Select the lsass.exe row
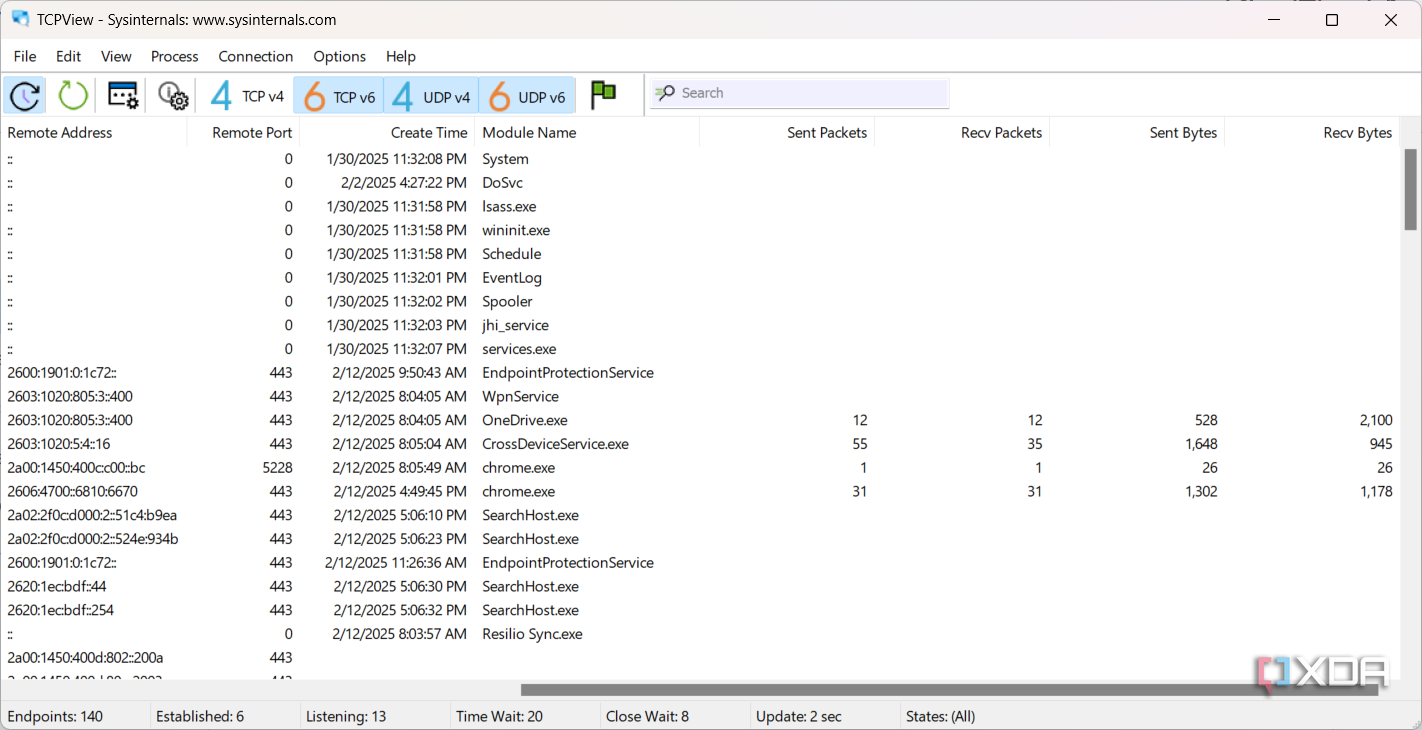1422x730 pixels. tap(700, 207)
